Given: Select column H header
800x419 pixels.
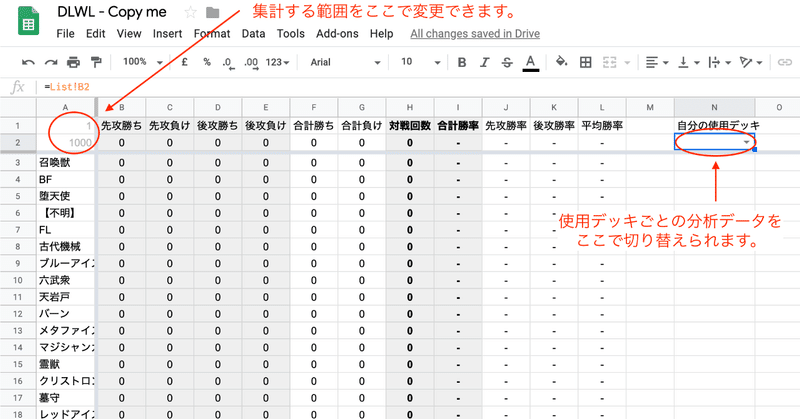Looking at the screenshot, I should pyautogui.click(x=410, y=107).
